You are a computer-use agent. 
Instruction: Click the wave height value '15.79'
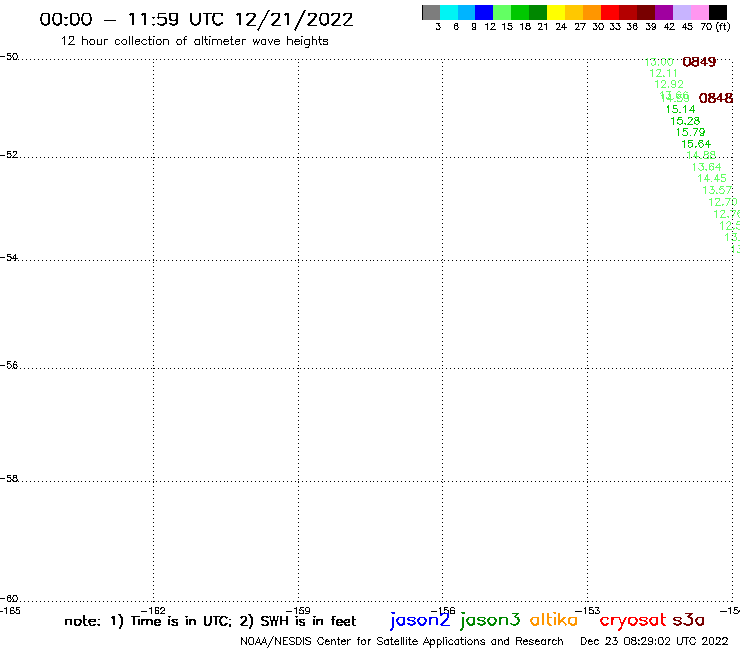click(690, 133)
